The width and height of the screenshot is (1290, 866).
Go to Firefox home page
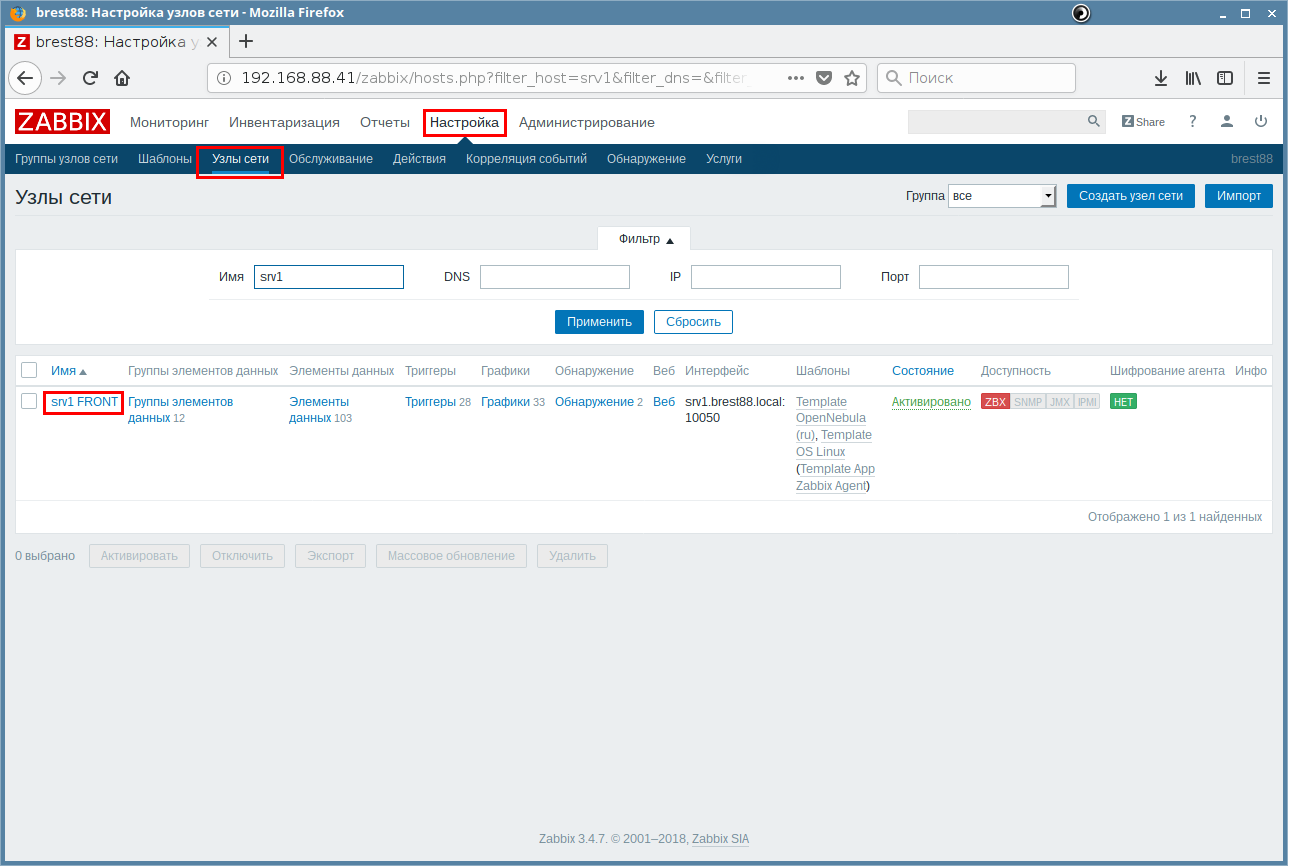point(122,78)
